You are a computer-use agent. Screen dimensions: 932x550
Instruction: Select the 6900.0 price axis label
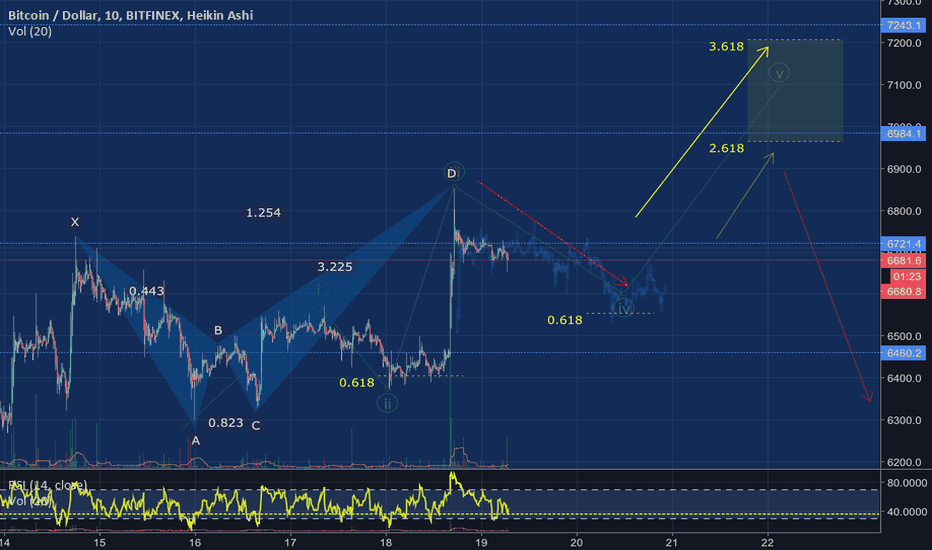tap(904, 169)
